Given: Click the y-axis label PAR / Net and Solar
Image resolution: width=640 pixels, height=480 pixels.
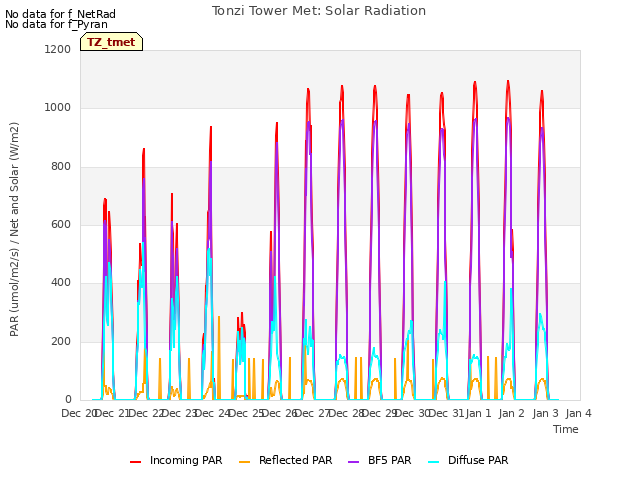Looking at the screenshot, I should pos(14,229).
